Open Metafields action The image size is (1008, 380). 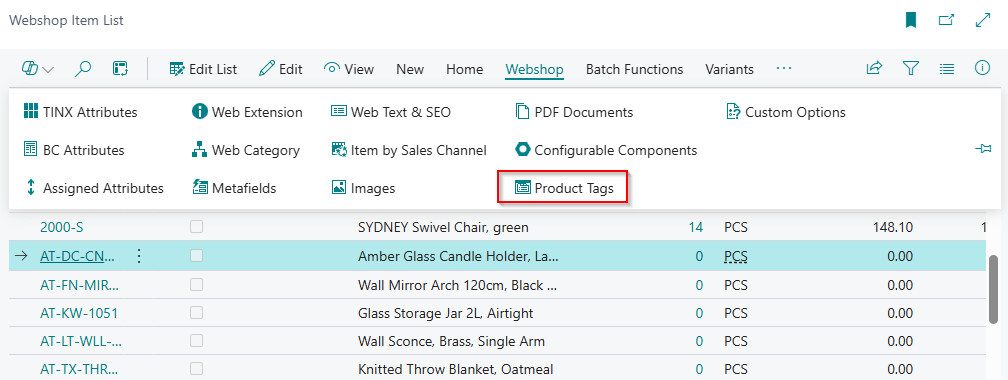[235, 188]
